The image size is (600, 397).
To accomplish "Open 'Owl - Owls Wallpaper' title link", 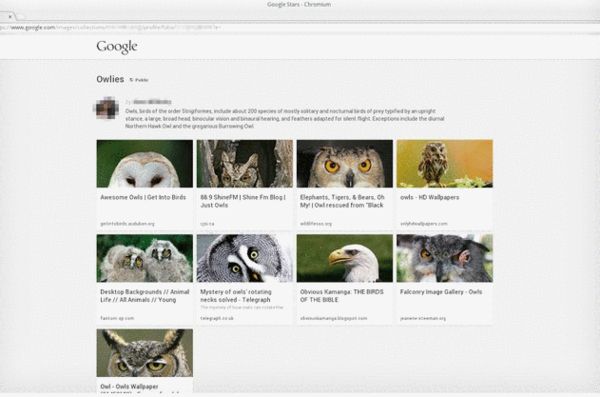I will click(129, 387).
